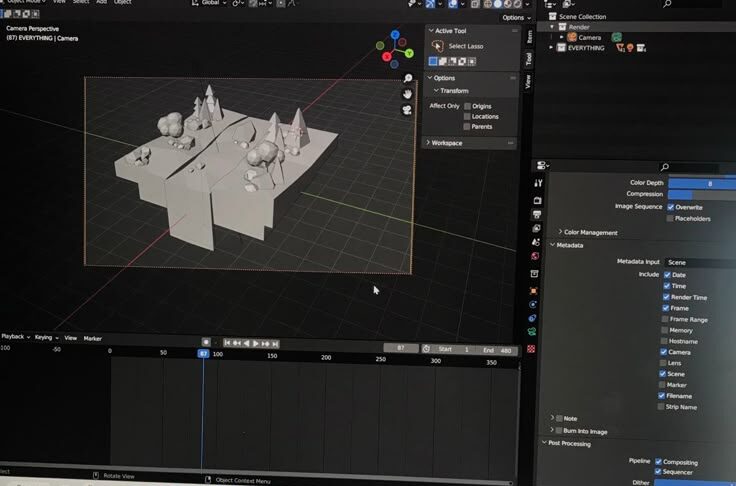
Task: Switch to the Item sidebar tab
Action: (x=528, y=36)
